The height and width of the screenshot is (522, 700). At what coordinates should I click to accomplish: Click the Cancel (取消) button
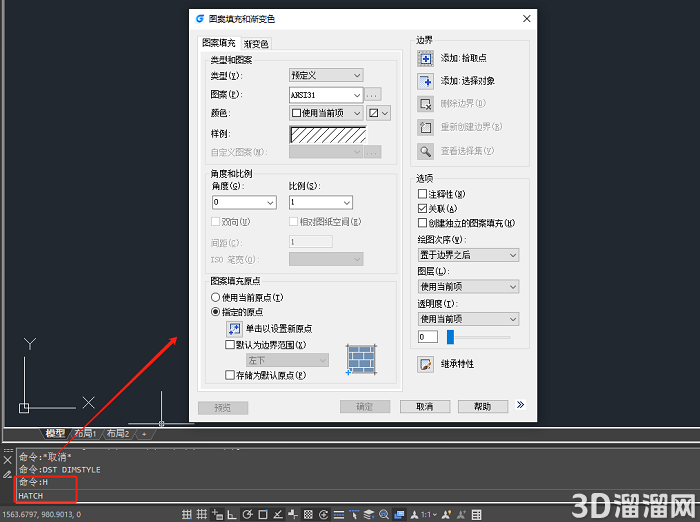tap(425, 406)
